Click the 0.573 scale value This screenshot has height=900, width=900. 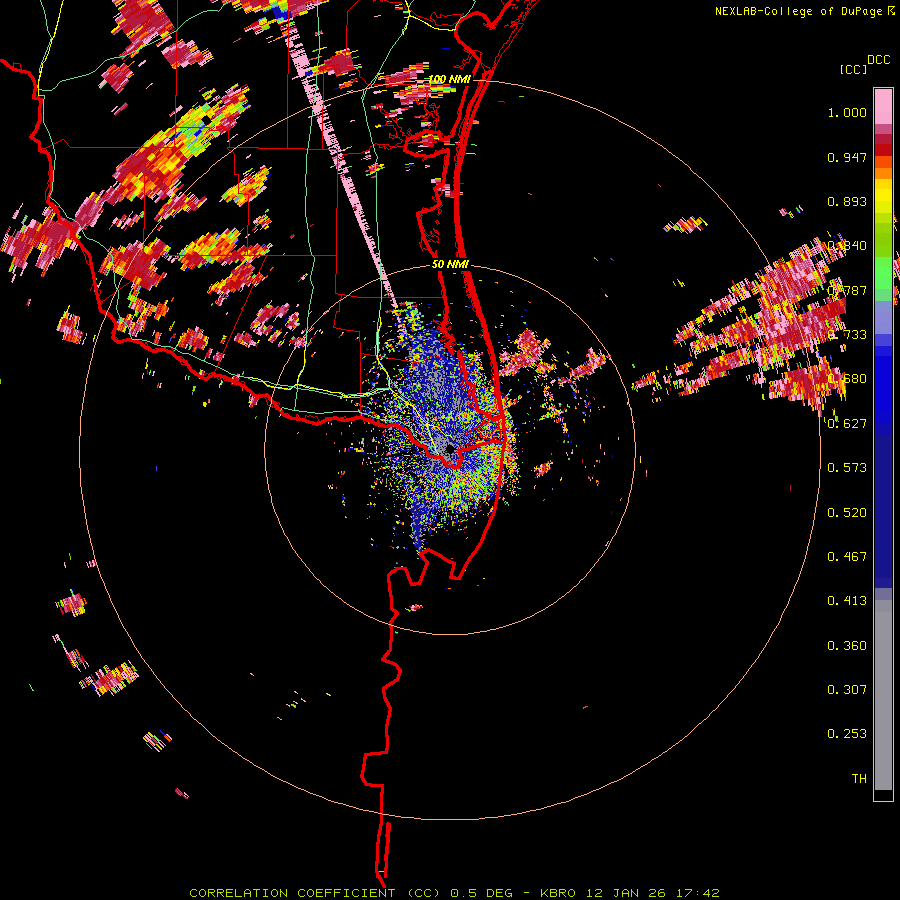coord(847,467)
